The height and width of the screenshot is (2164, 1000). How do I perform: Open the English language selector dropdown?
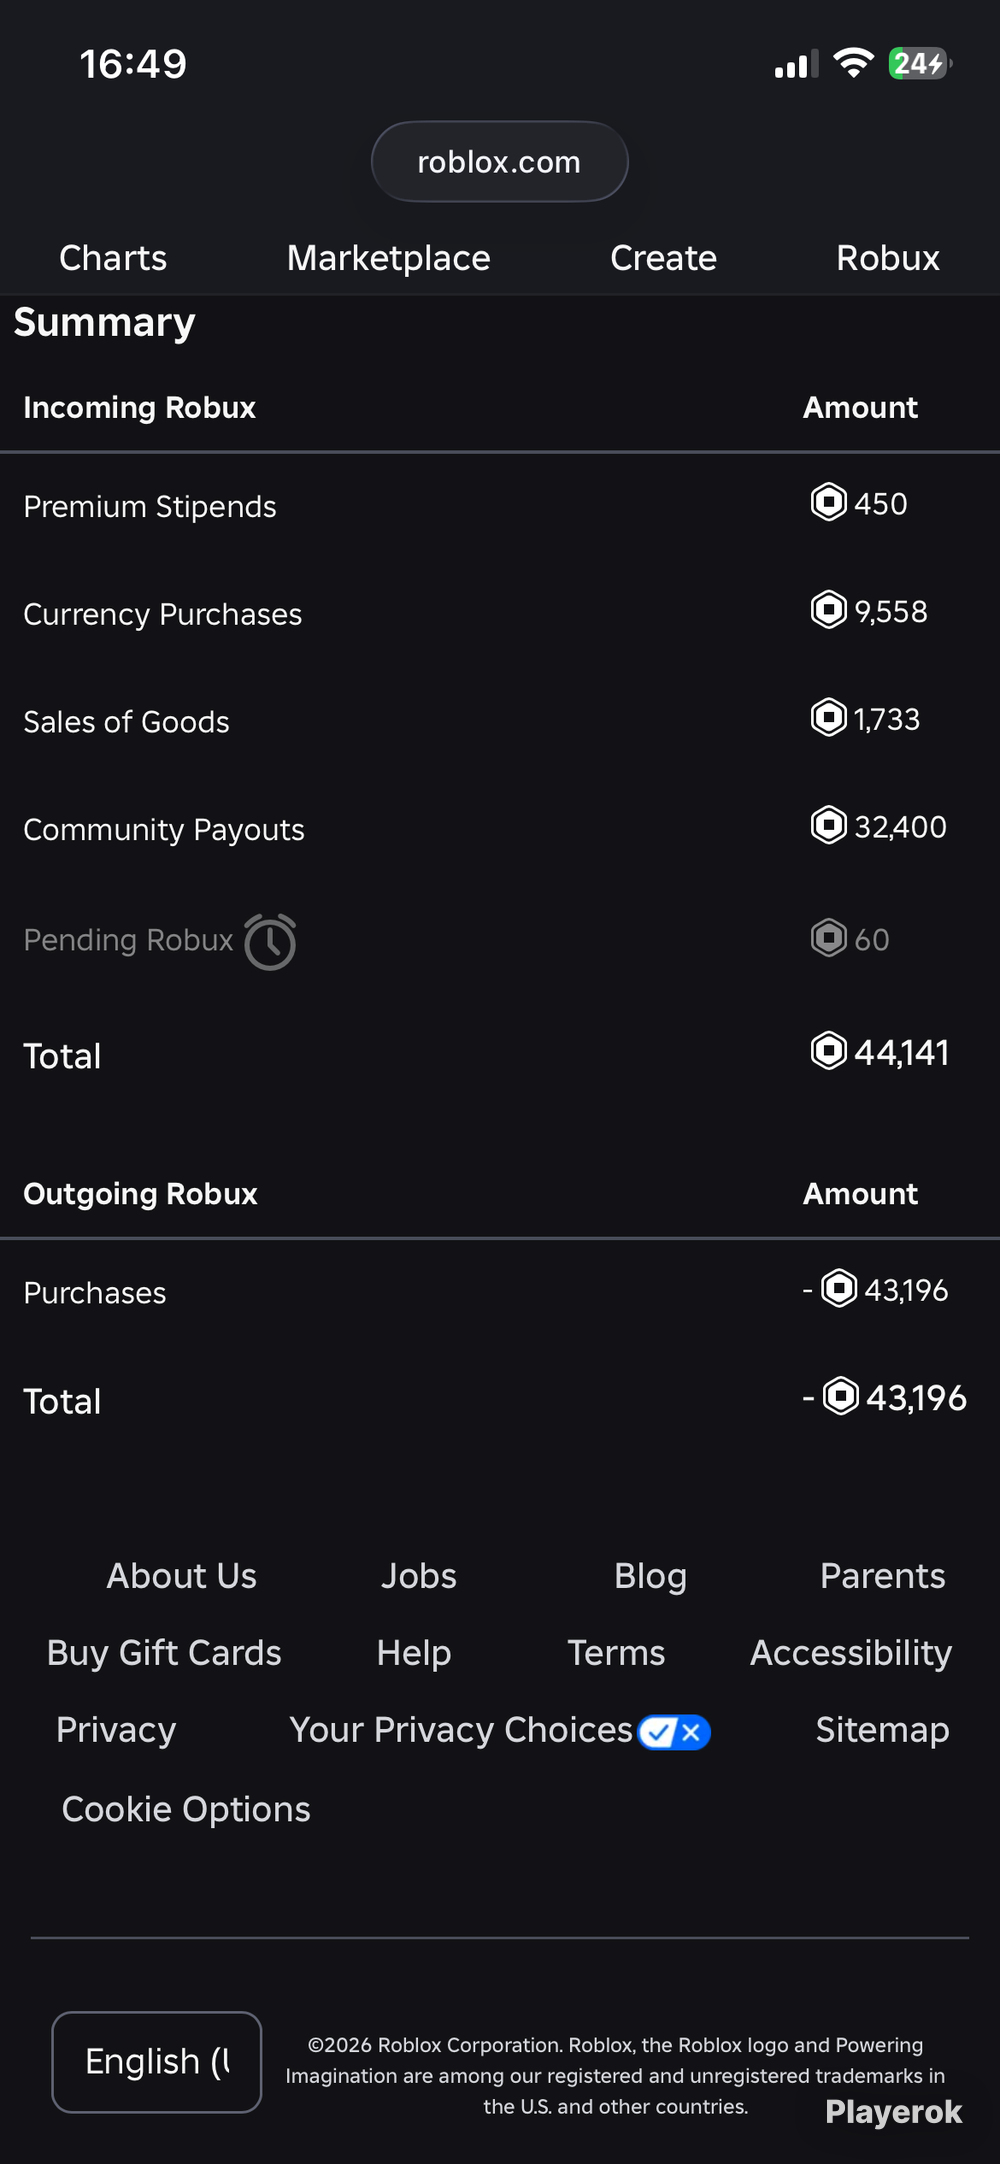click(157, 2062)
